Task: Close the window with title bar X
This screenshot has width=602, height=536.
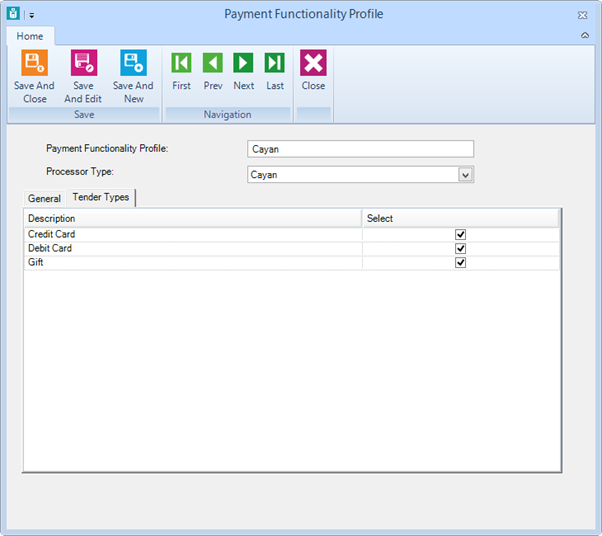Action: point(582,15)
